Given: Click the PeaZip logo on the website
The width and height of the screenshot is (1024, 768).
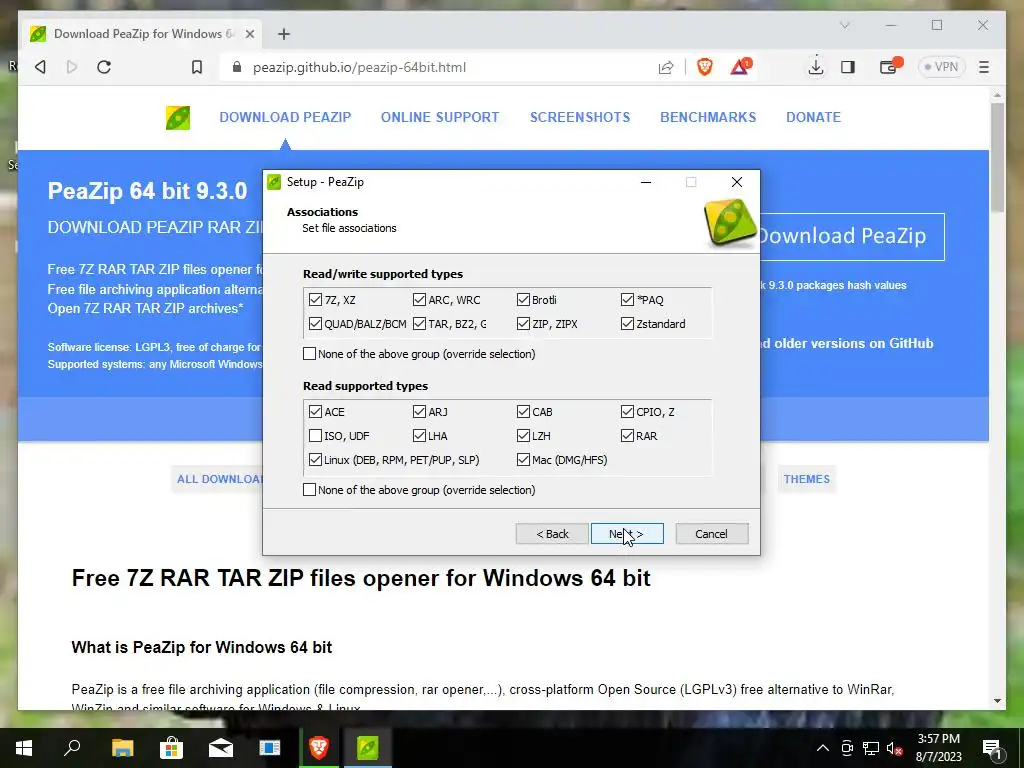Looking at the screenshot, I should [x=178, y=118].
